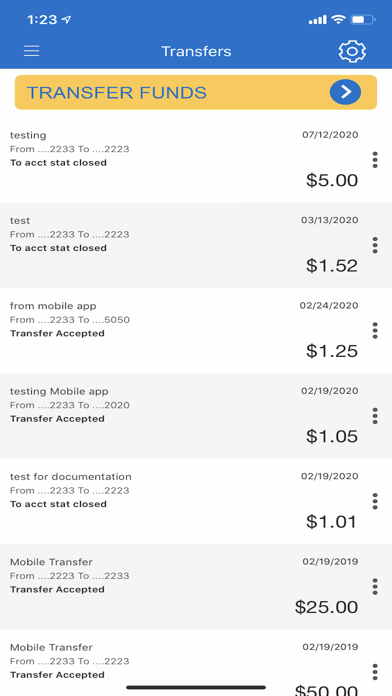Tap the home indicator bar at bottom
Screen dimensions: 392x696
pos(196,688)
